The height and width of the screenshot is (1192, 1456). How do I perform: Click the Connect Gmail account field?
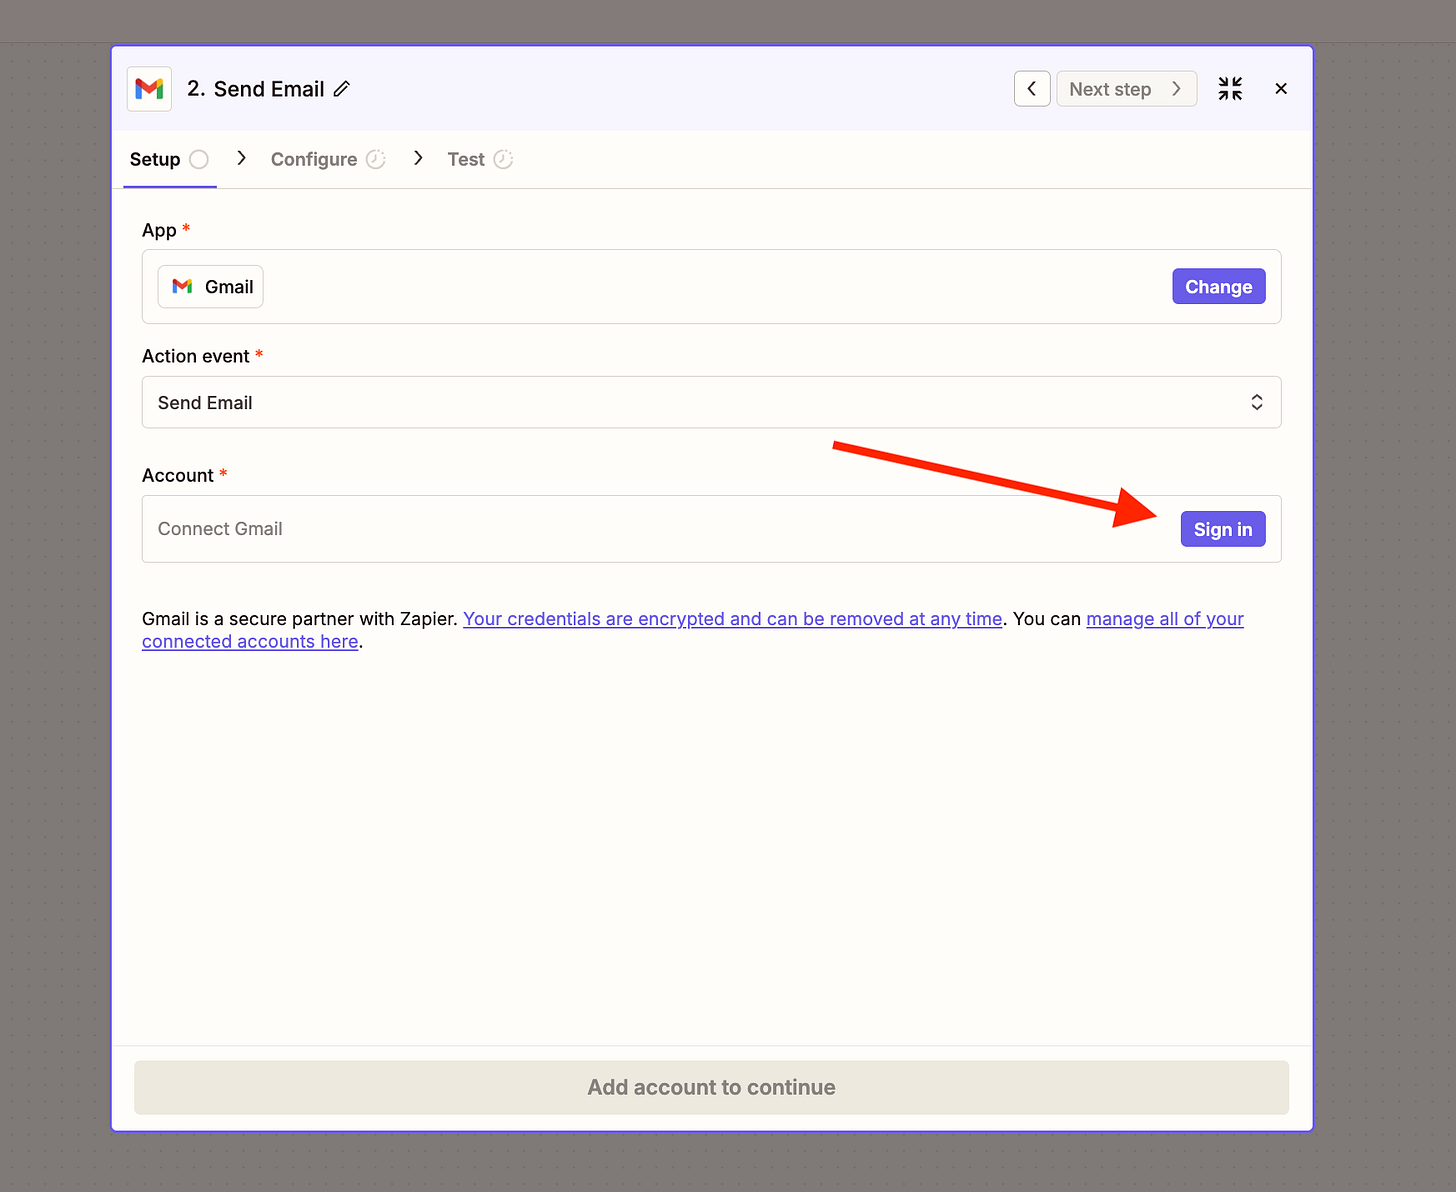coord(711,529)
